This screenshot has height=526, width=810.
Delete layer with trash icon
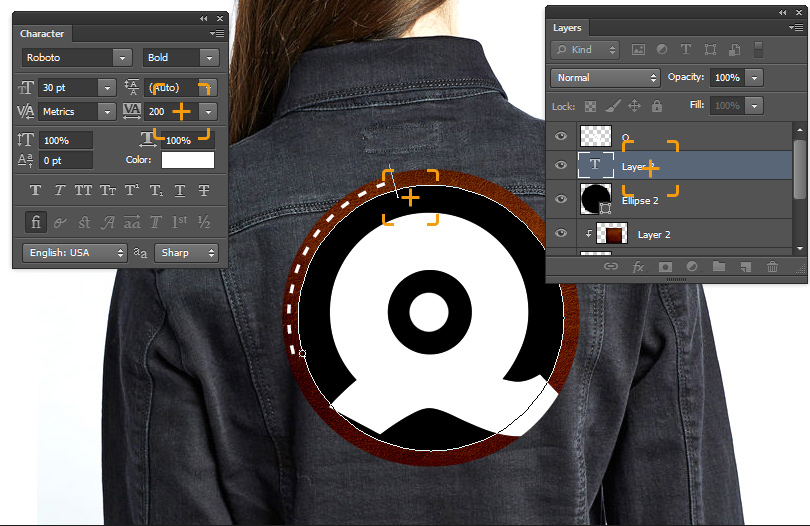coord(772,267)
